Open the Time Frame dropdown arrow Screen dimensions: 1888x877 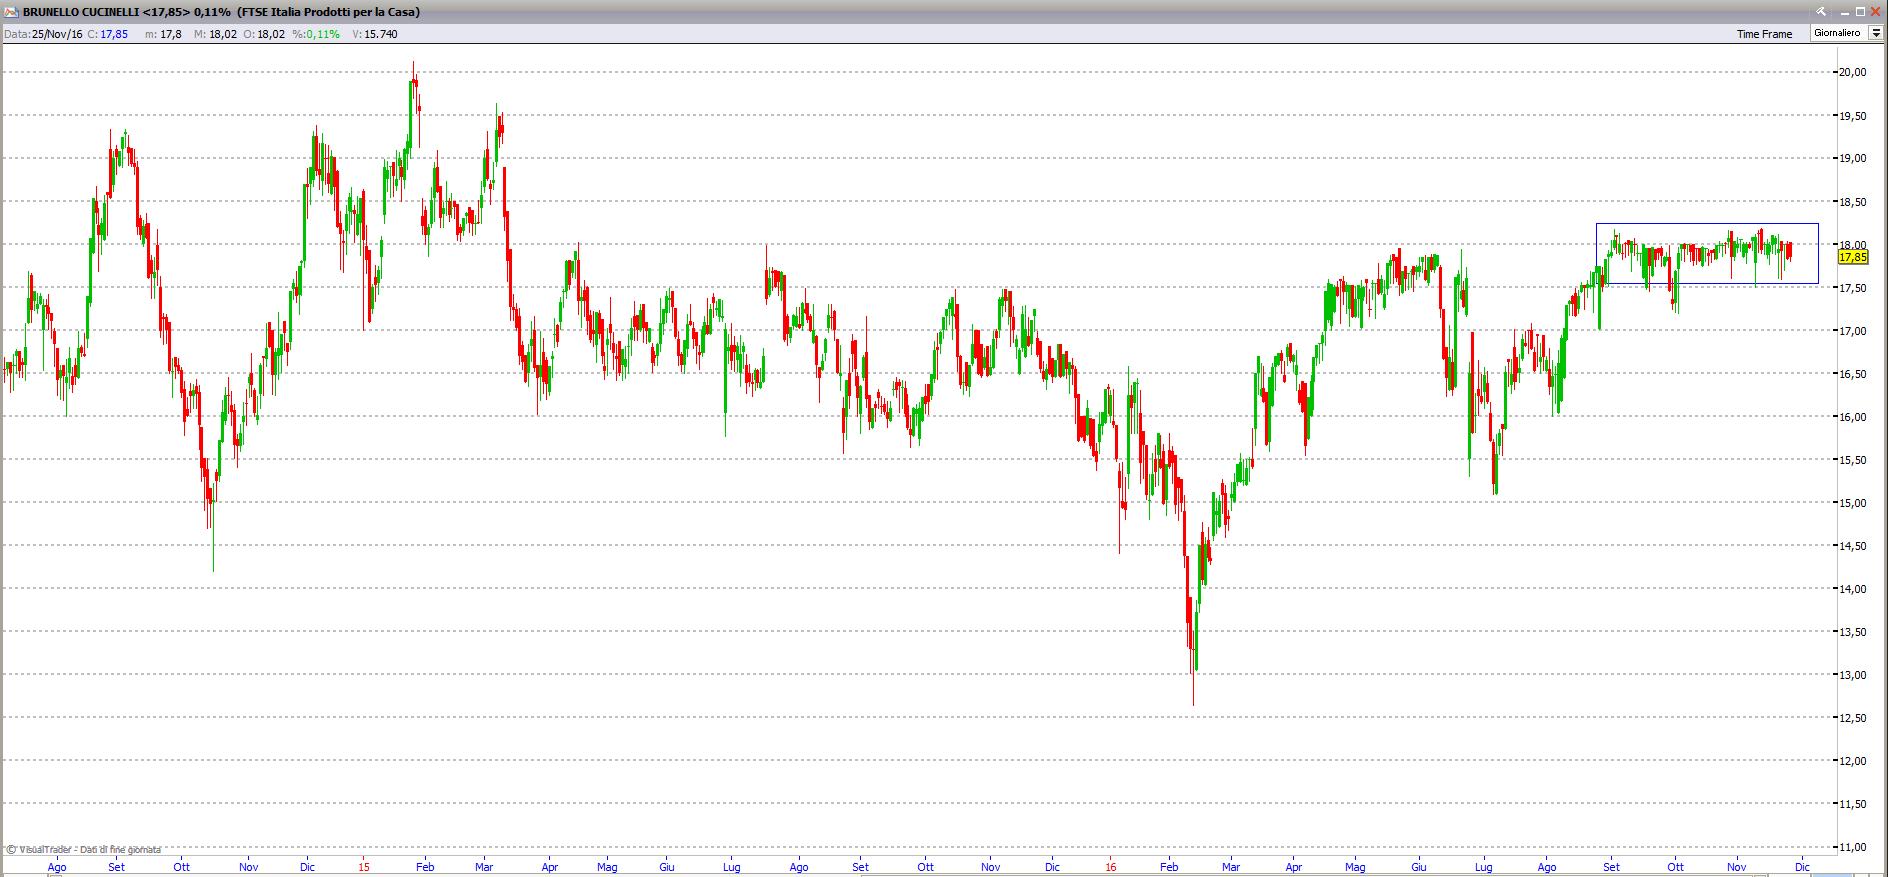pos(1875,33)
